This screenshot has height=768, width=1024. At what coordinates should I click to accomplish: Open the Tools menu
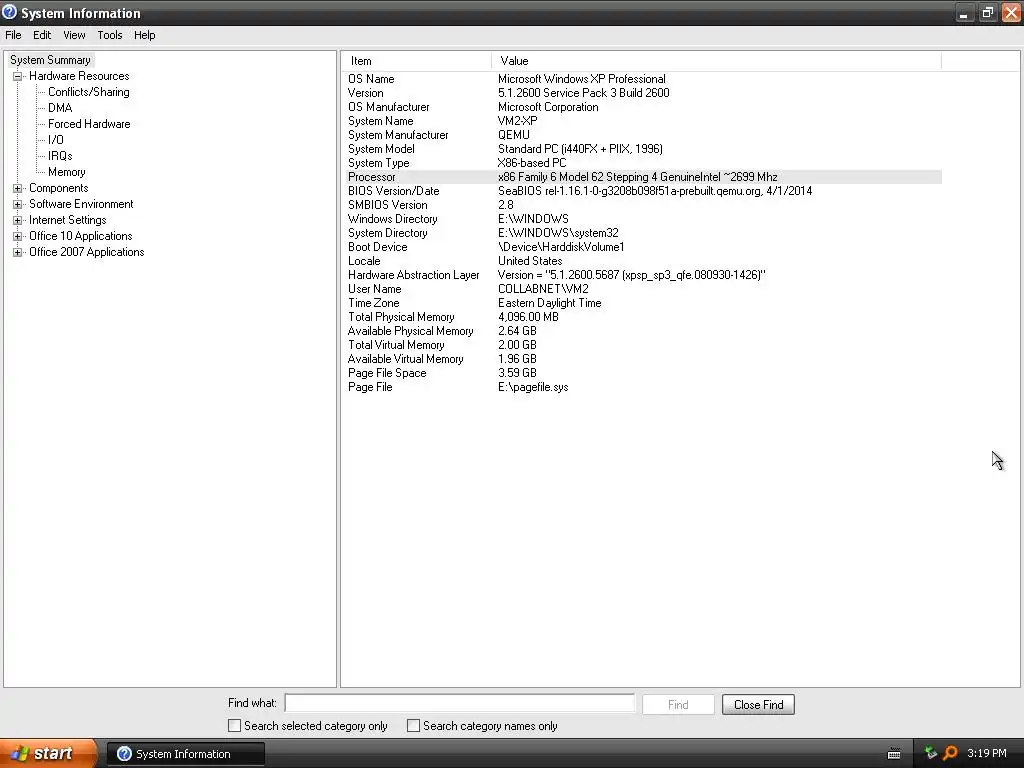click(x=110, y=35)
